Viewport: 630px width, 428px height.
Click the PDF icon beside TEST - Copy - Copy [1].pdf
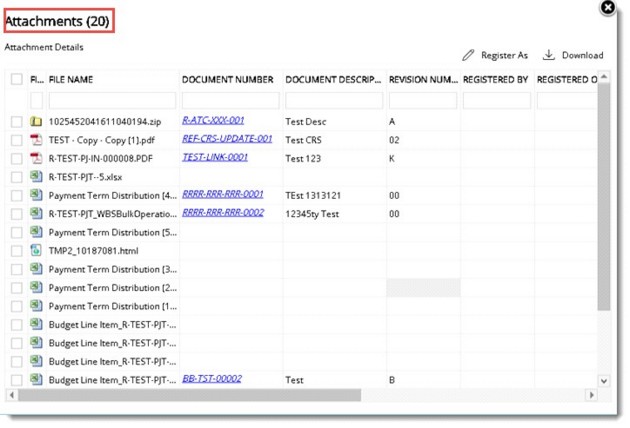(x=36, y=139)
